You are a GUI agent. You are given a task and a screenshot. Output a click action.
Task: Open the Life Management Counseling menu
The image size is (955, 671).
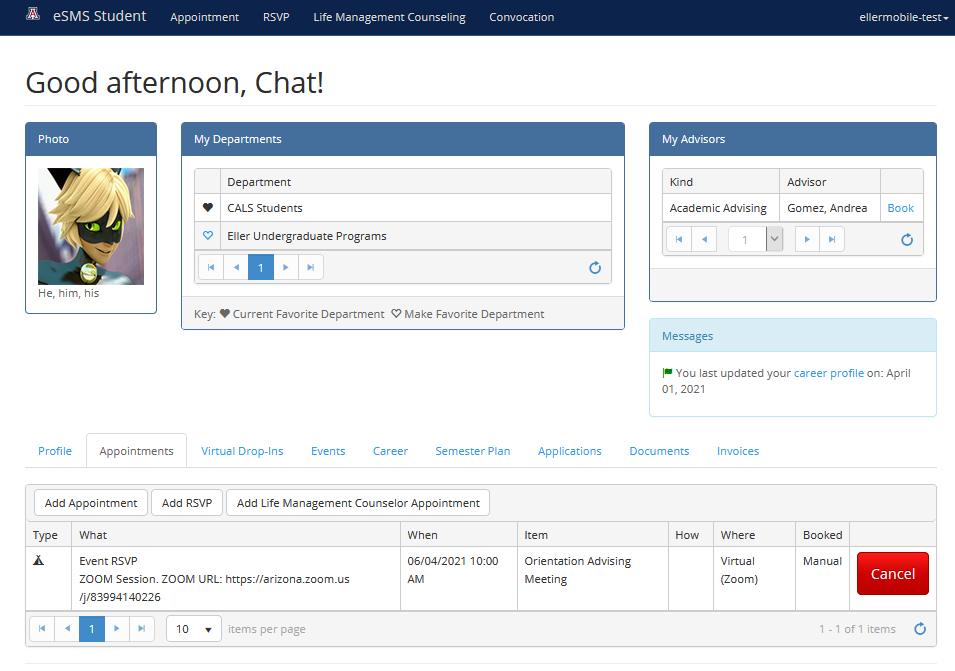pyautogui.click(x=389, y=17)
